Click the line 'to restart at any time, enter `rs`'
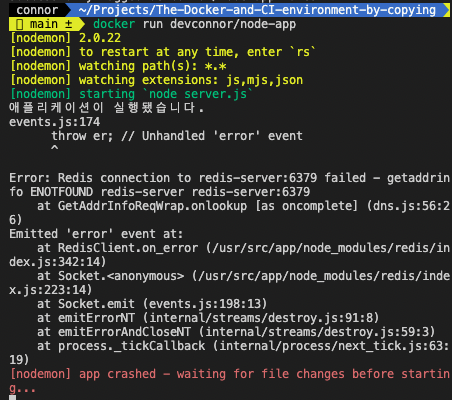The width and height of the screenshot is (452, 400). [163, 52]
